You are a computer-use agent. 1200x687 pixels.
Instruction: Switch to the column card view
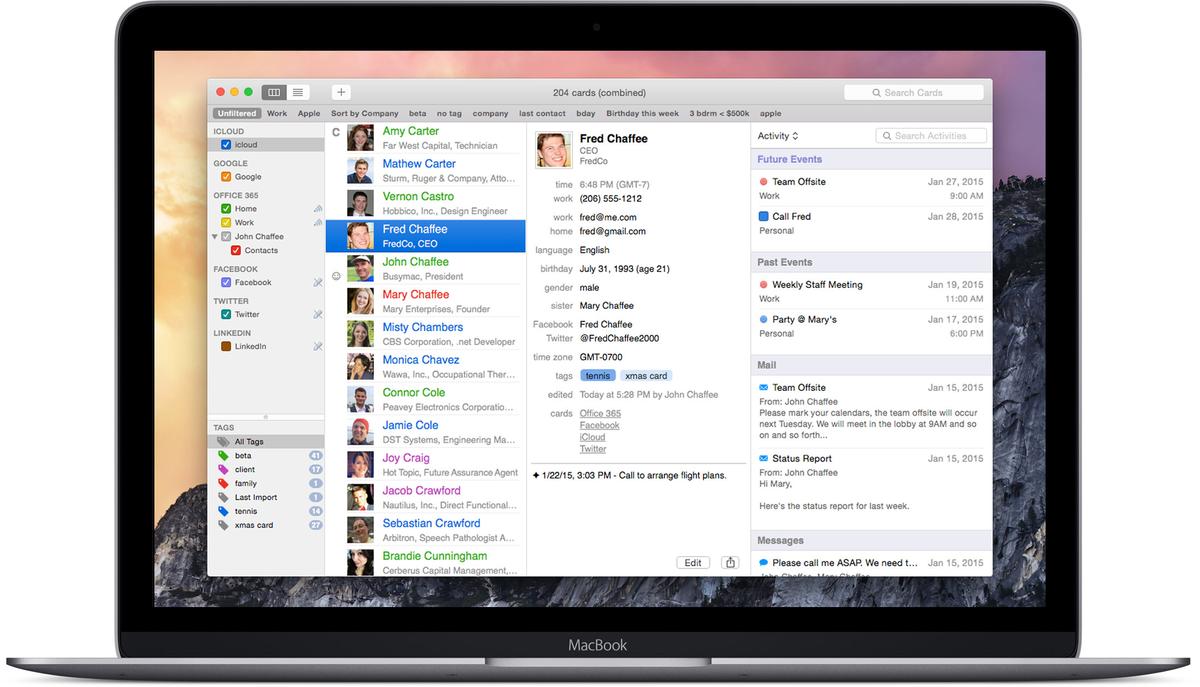click(274, 92)
